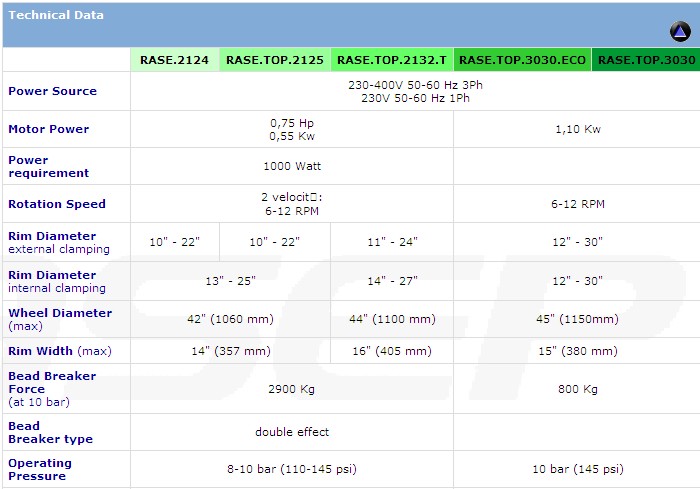This screenshot has height=489, width=700.
Task: Select the RASE.TOP.2125 column header
Action: pos(275,60)
